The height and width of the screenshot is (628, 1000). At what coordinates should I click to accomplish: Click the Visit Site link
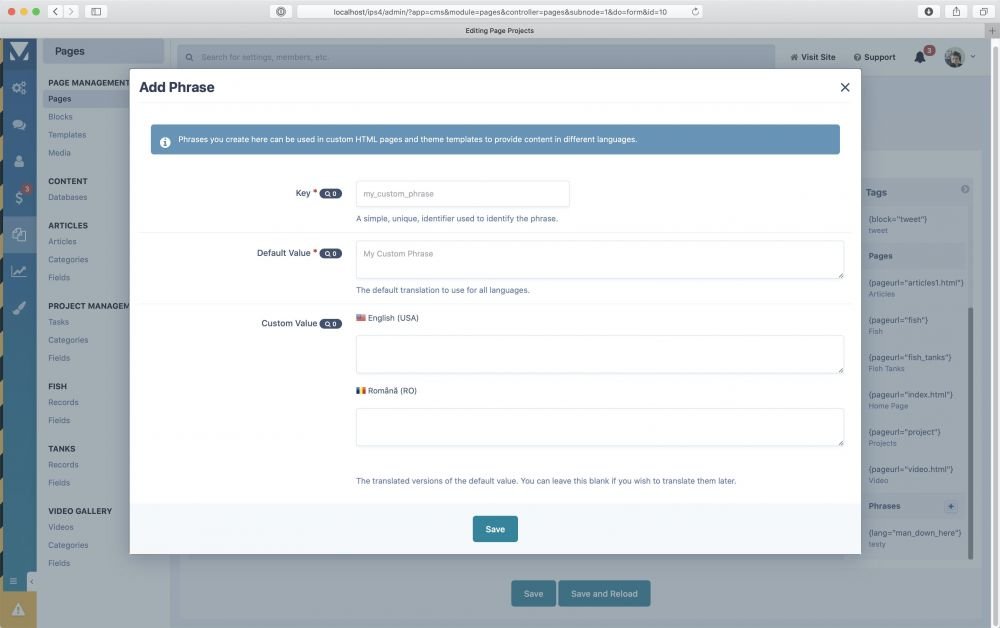point(813,57)
